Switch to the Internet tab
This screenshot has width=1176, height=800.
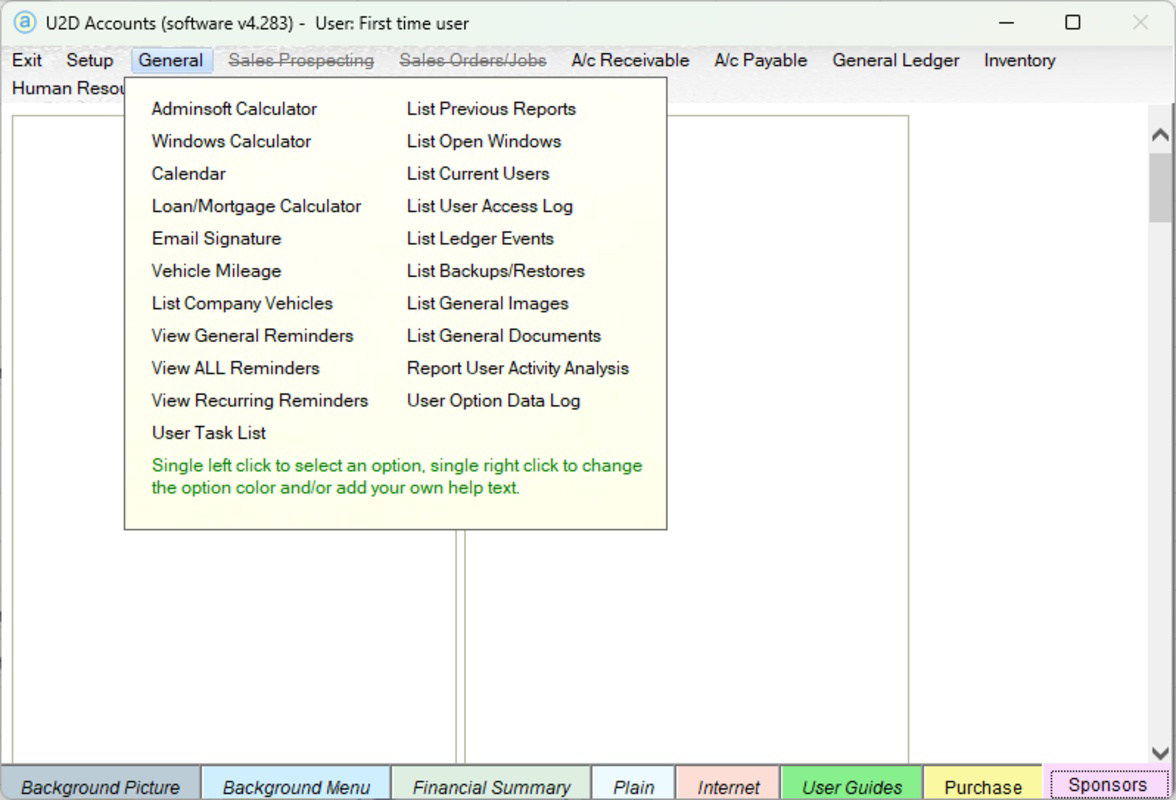[x=728, y=784]
